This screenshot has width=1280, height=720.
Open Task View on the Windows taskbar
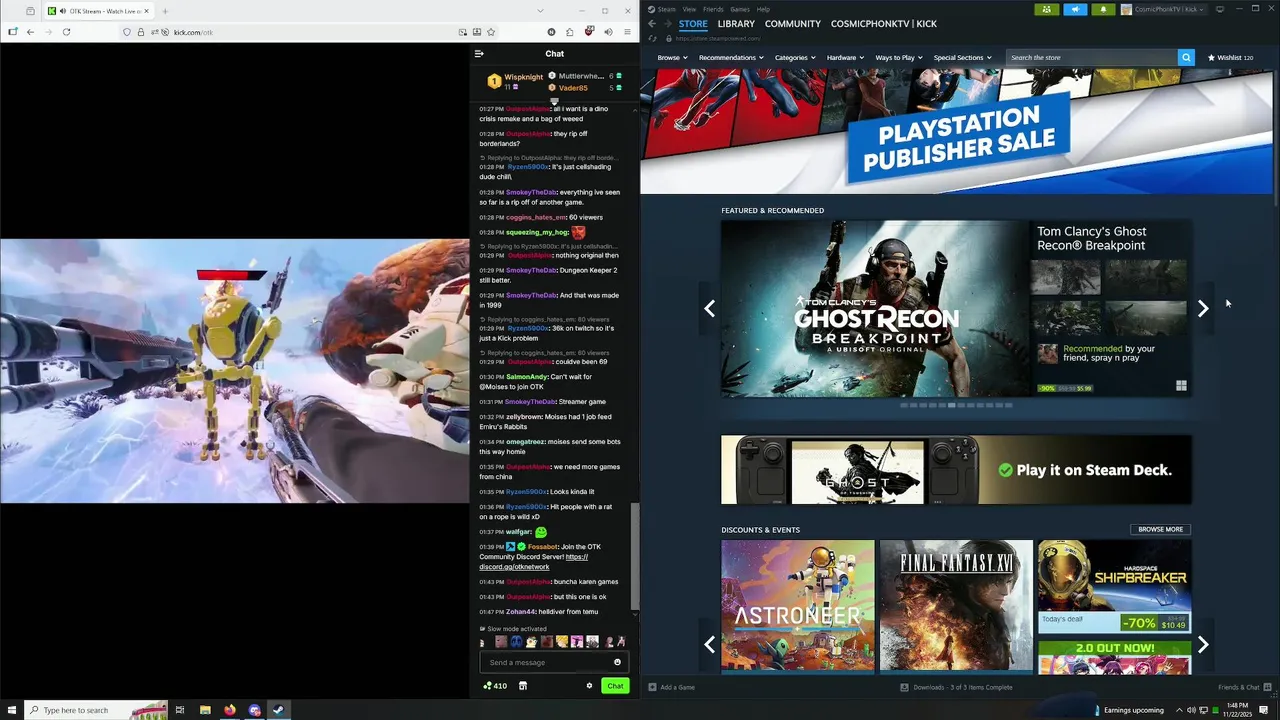[180, 710]
